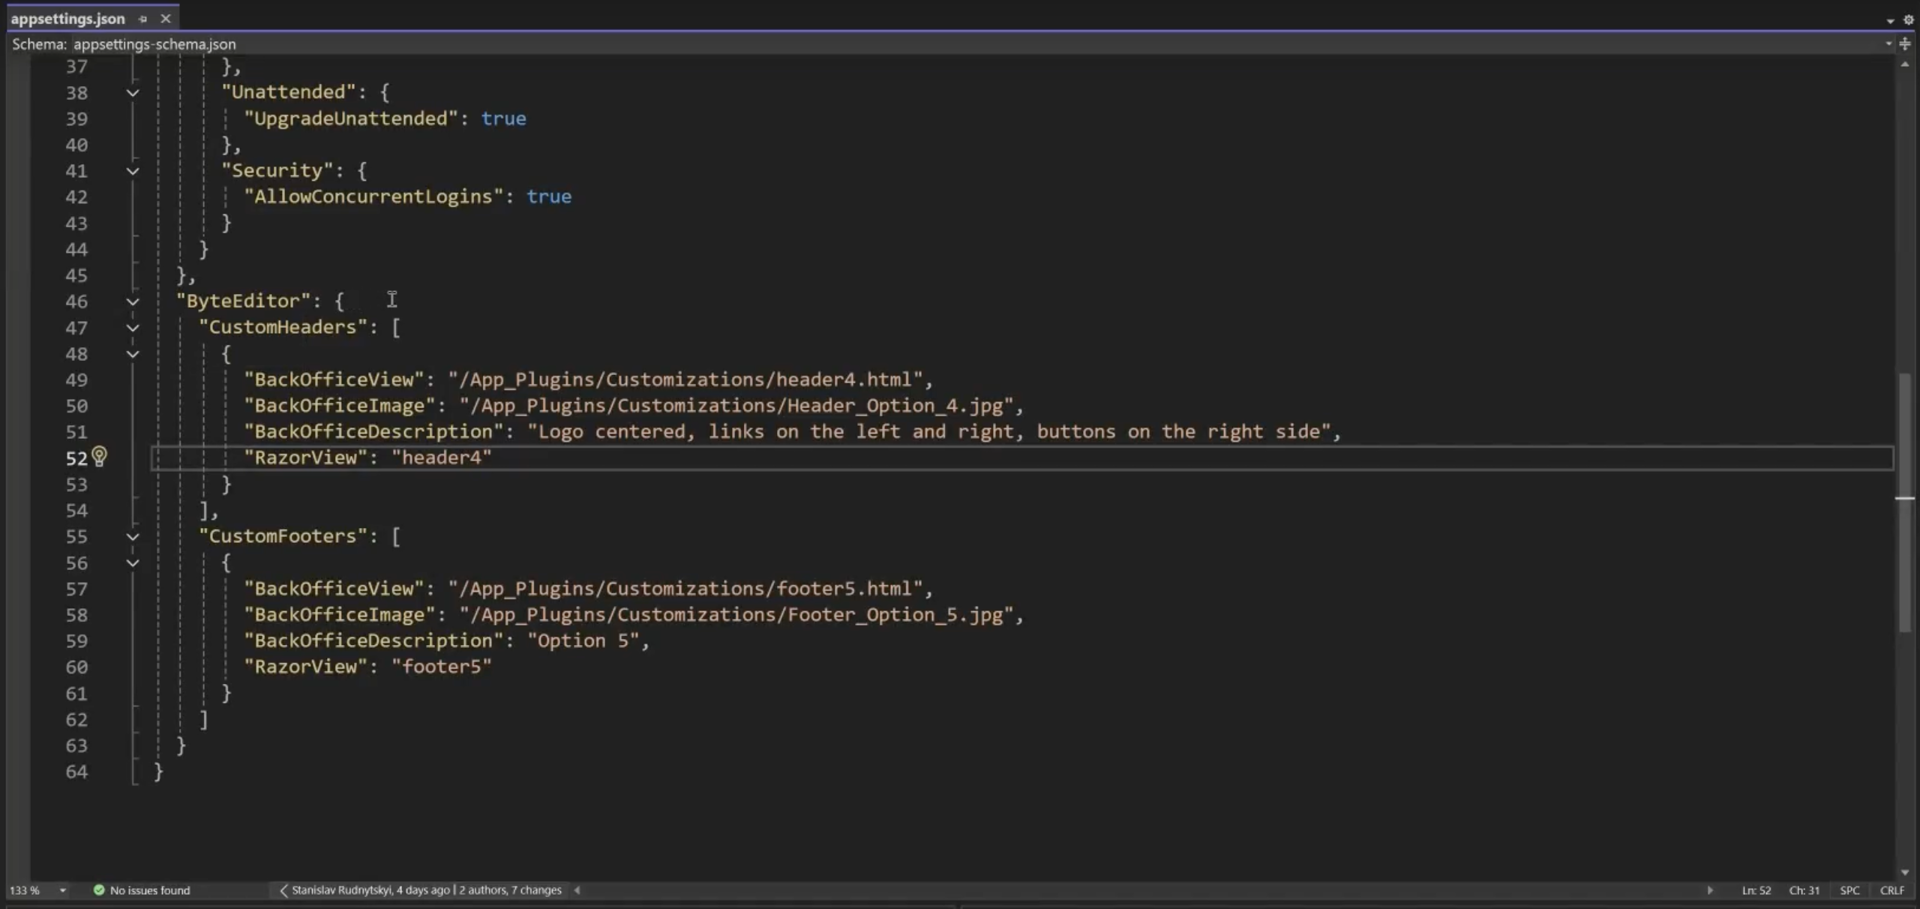Open Git blame author changes info

(425, 890)
